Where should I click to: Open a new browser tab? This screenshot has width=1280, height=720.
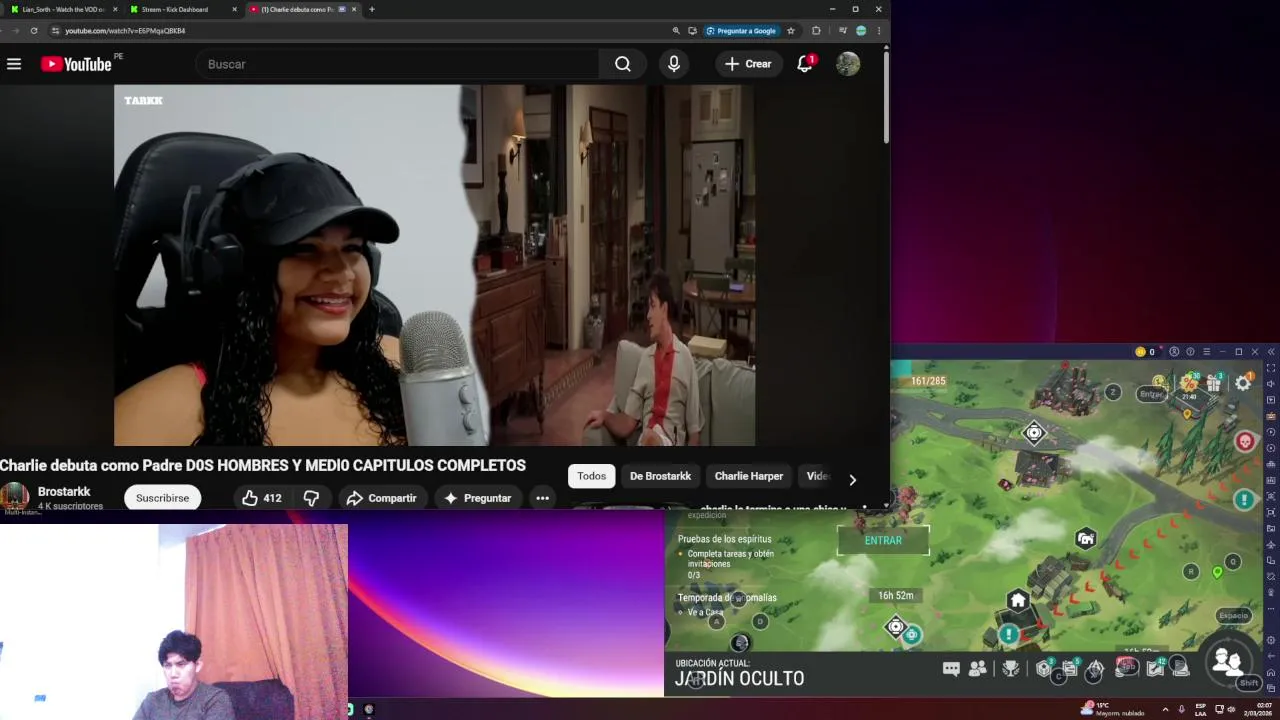point(372,9)
